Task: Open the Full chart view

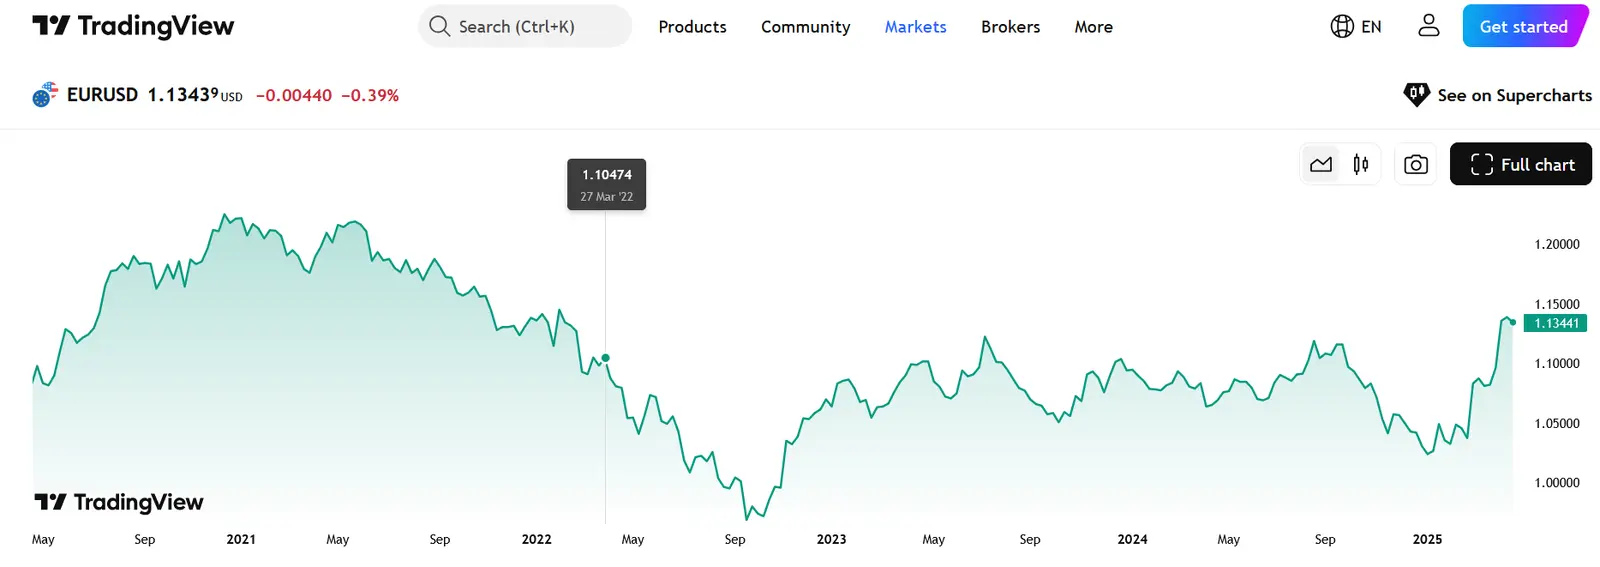Action: [1521, 165]
